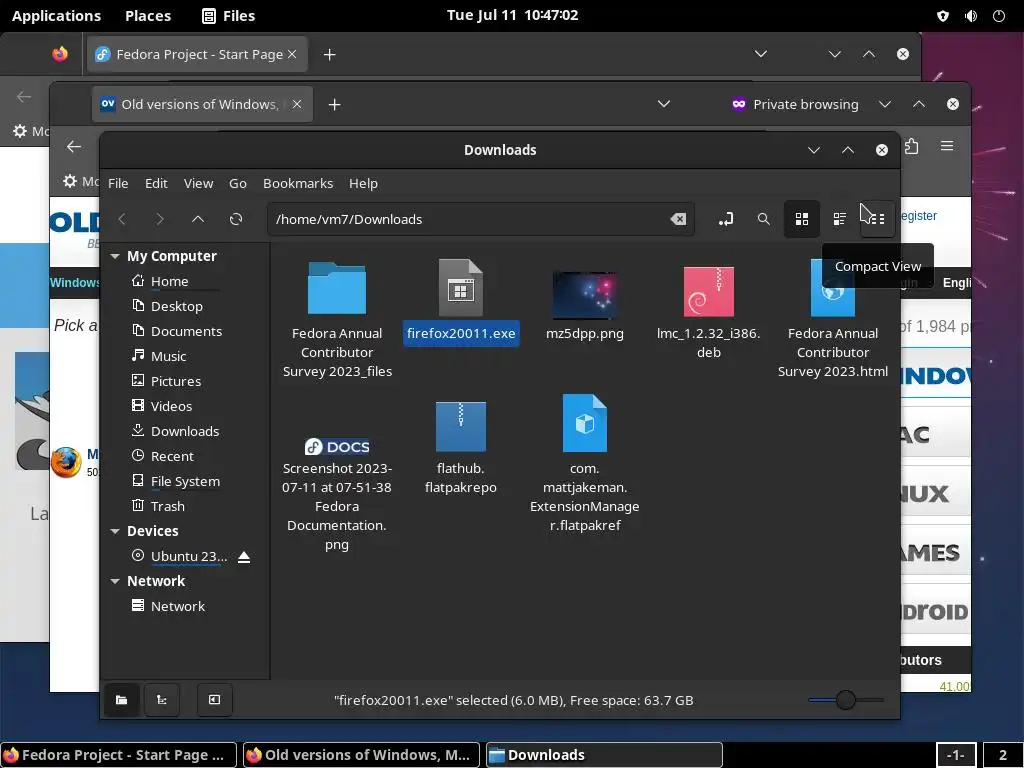Show Places sidebar button in status bar
Viewport: 1024px width, 768px height.
[x=121, y=700]
